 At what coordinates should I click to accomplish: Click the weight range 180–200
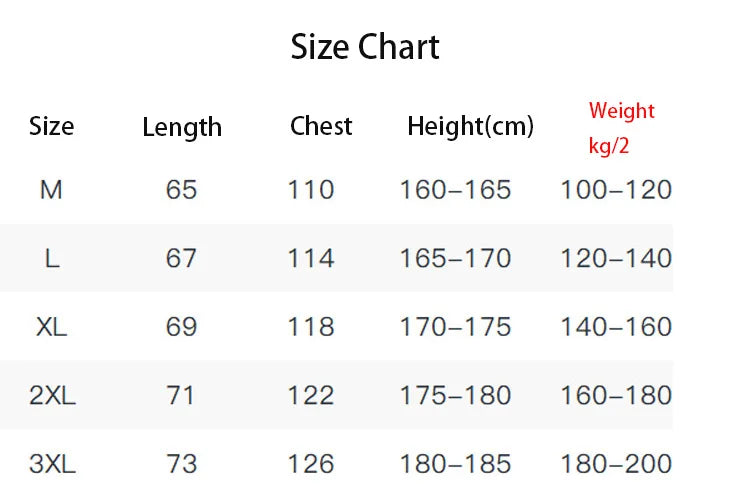point(616,464)
